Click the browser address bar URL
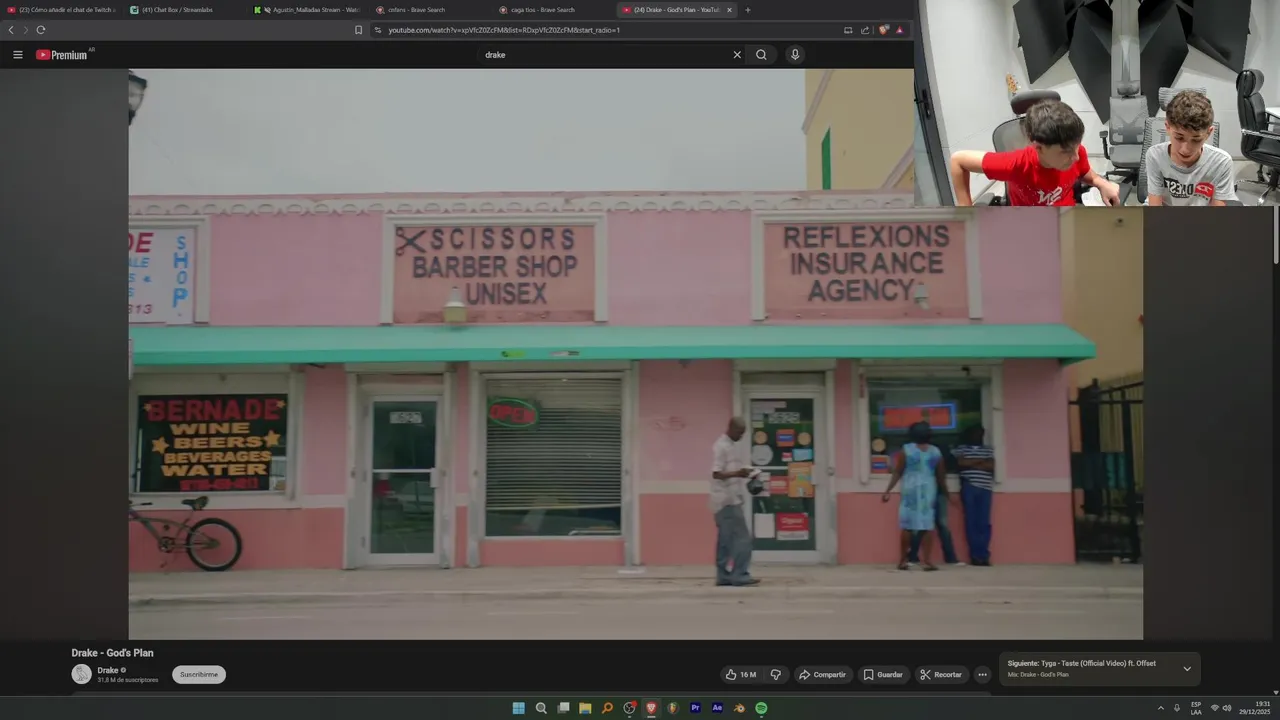The height and width of the screenshot is (720, 1280). tap(504, 30)
